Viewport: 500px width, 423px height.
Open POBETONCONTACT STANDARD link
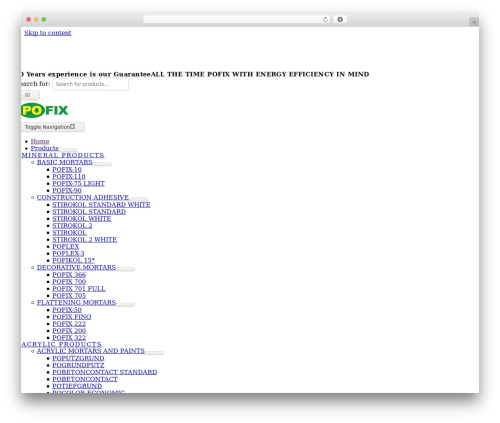tap(105, 372)
